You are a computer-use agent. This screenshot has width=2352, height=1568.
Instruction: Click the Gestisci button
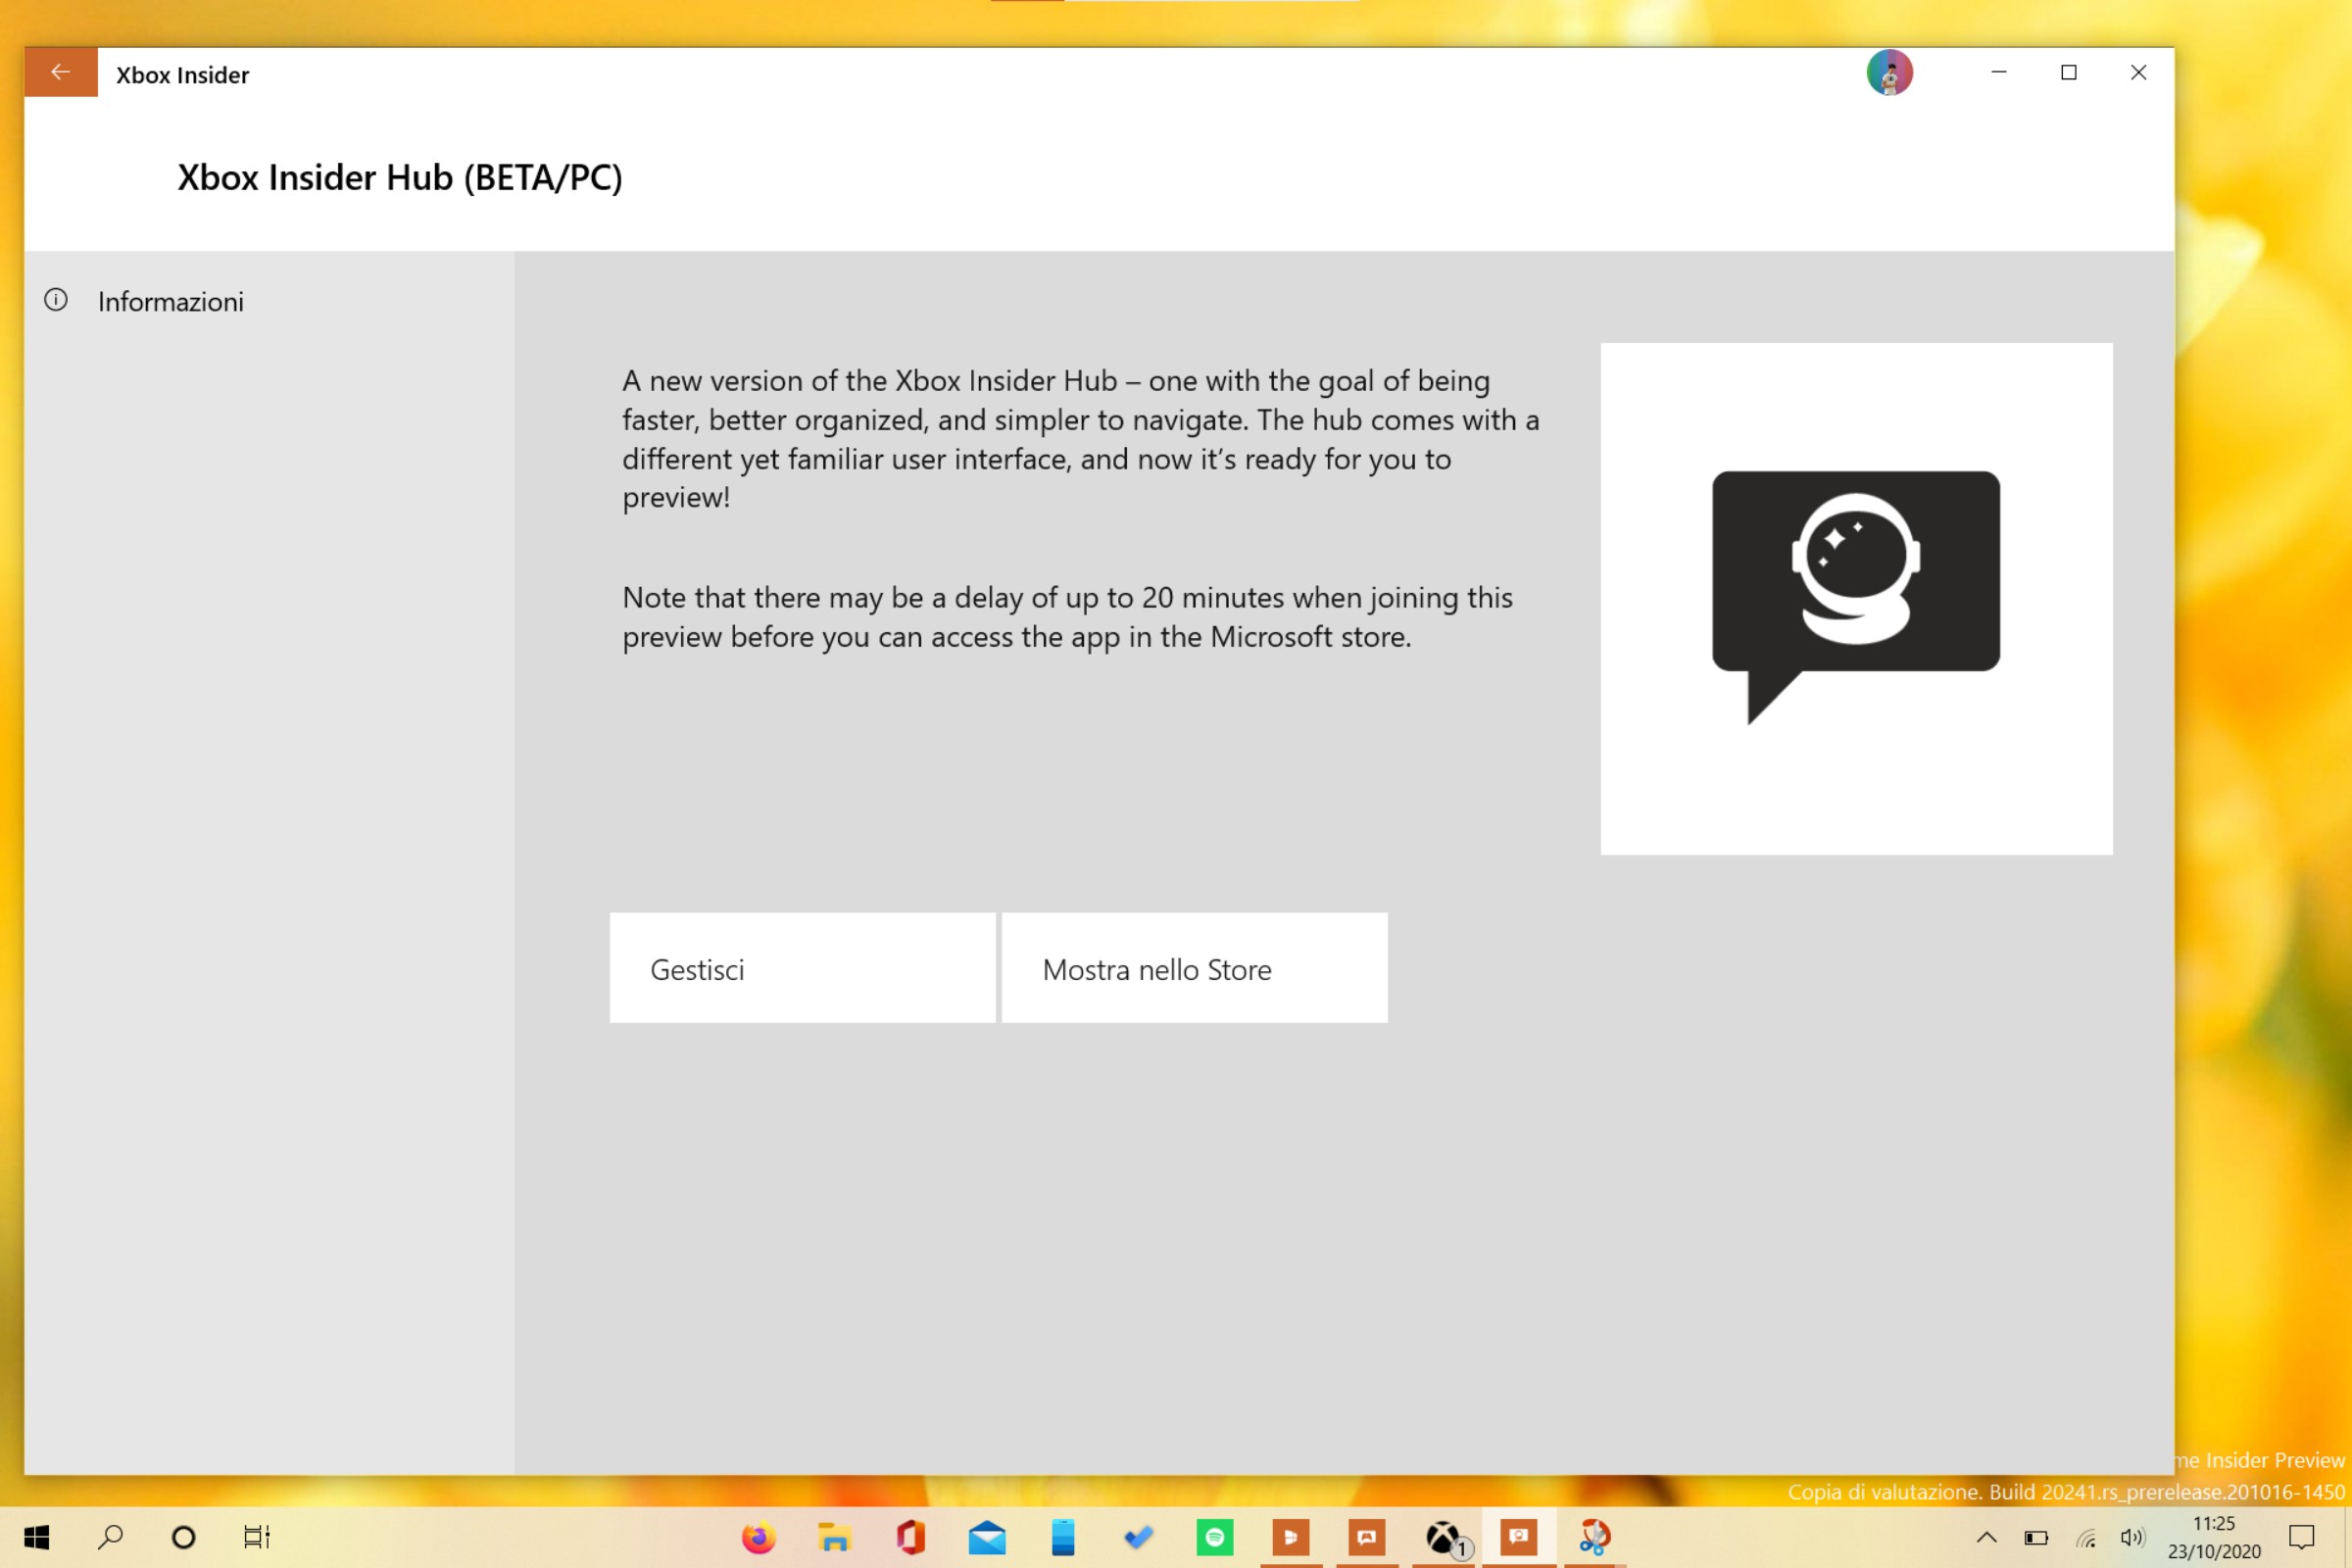(802, 968)
